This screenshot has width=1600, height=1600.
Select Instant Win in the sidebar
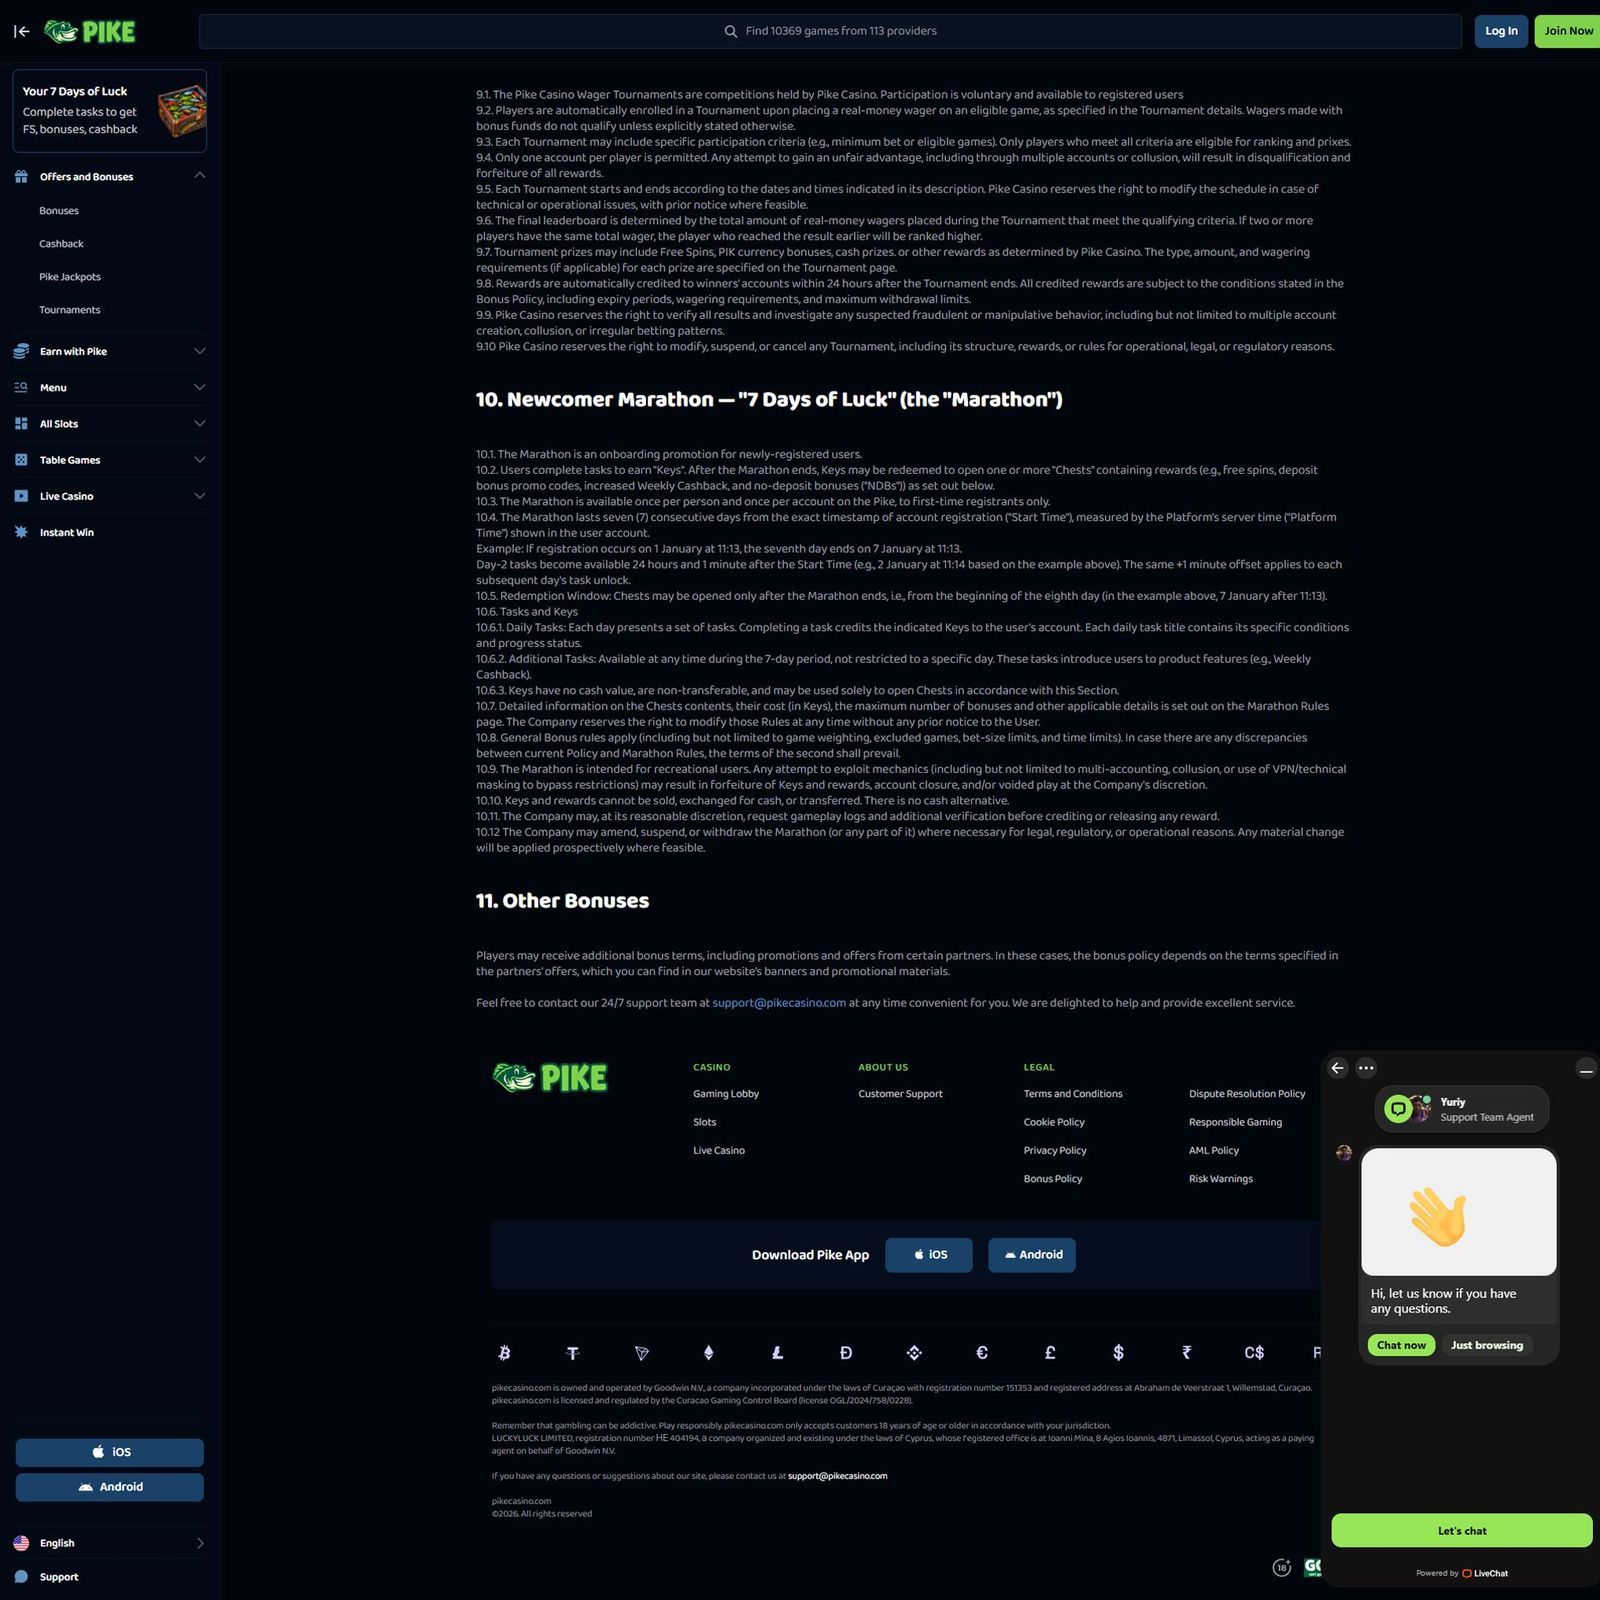coord(67,532)
